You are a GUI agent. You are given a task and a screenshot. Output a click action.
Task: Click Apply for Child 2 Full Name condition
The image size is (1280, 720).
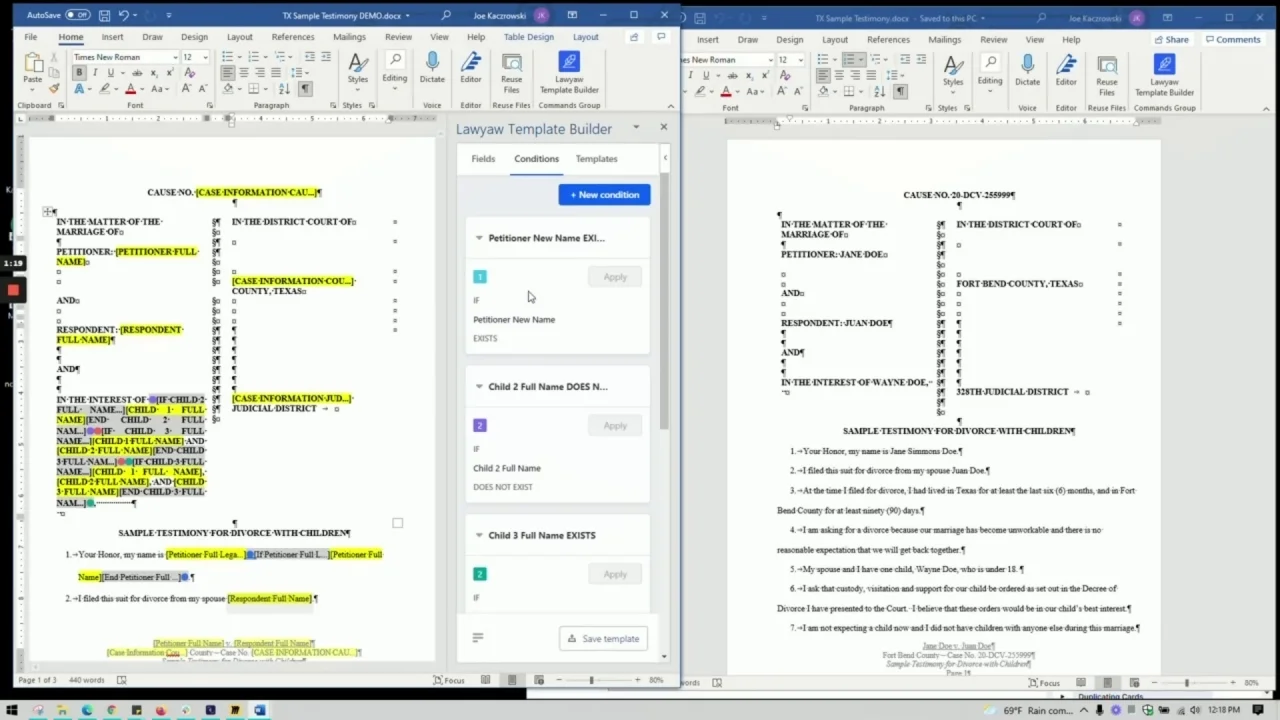tap(615, 426)
